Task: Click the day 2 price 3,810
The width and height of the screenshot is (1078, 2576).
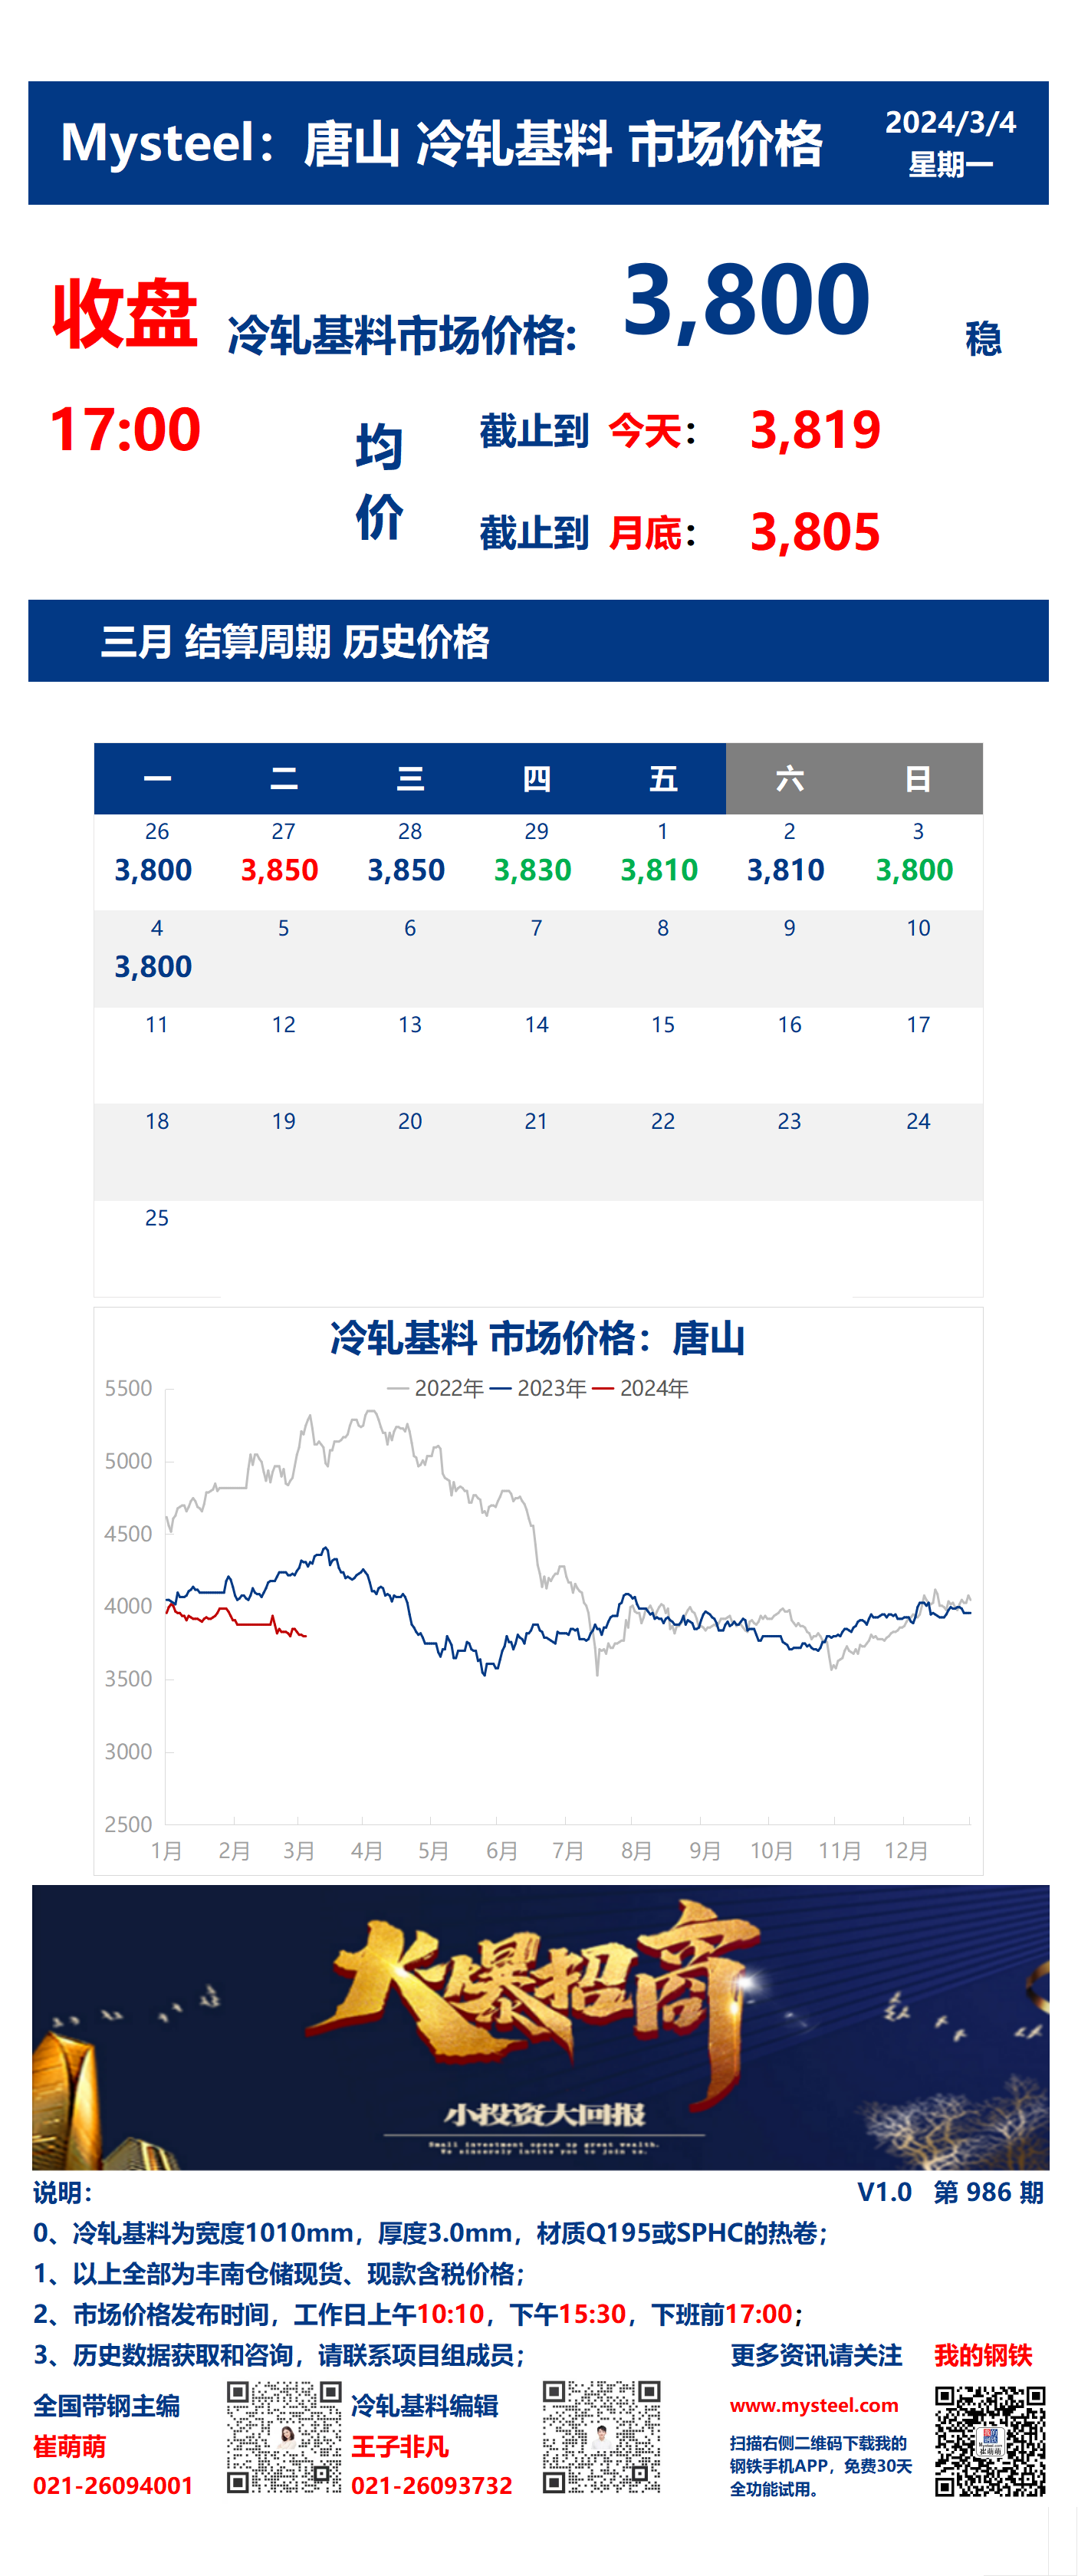Action: 786,870
